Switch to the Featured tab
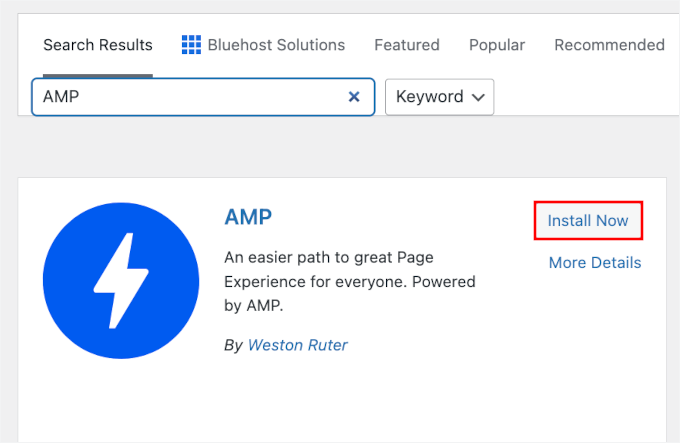This screenshot has height=443, width=680. point(407,45)
